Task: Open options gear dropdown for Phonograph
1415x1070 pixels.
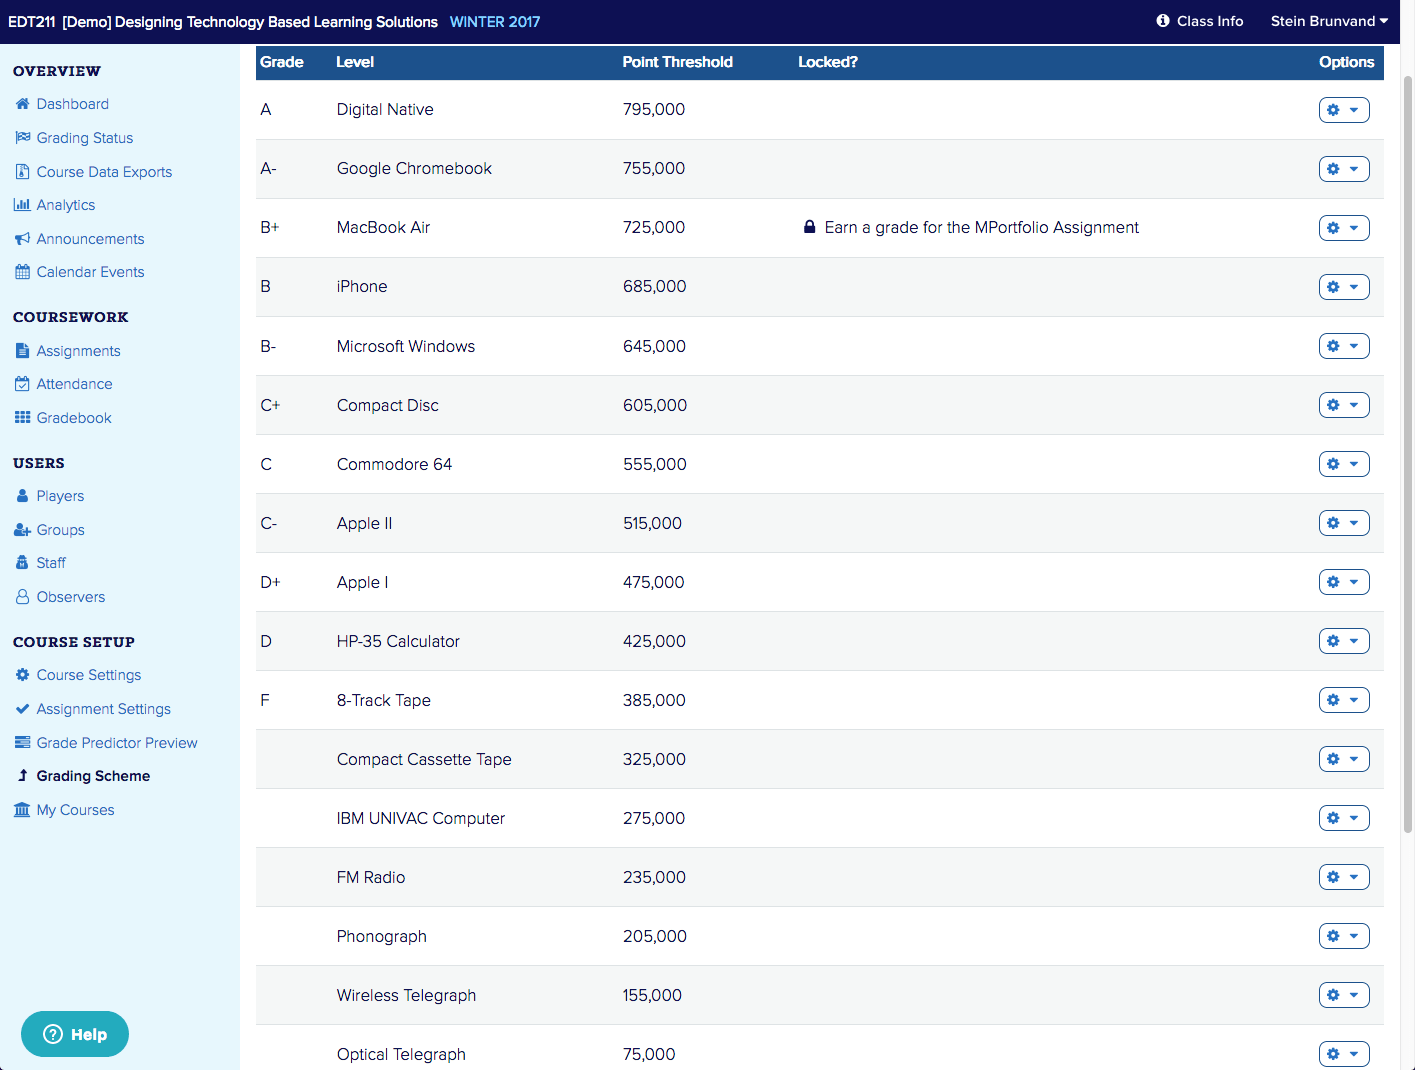Action: tap(1344, 936)
